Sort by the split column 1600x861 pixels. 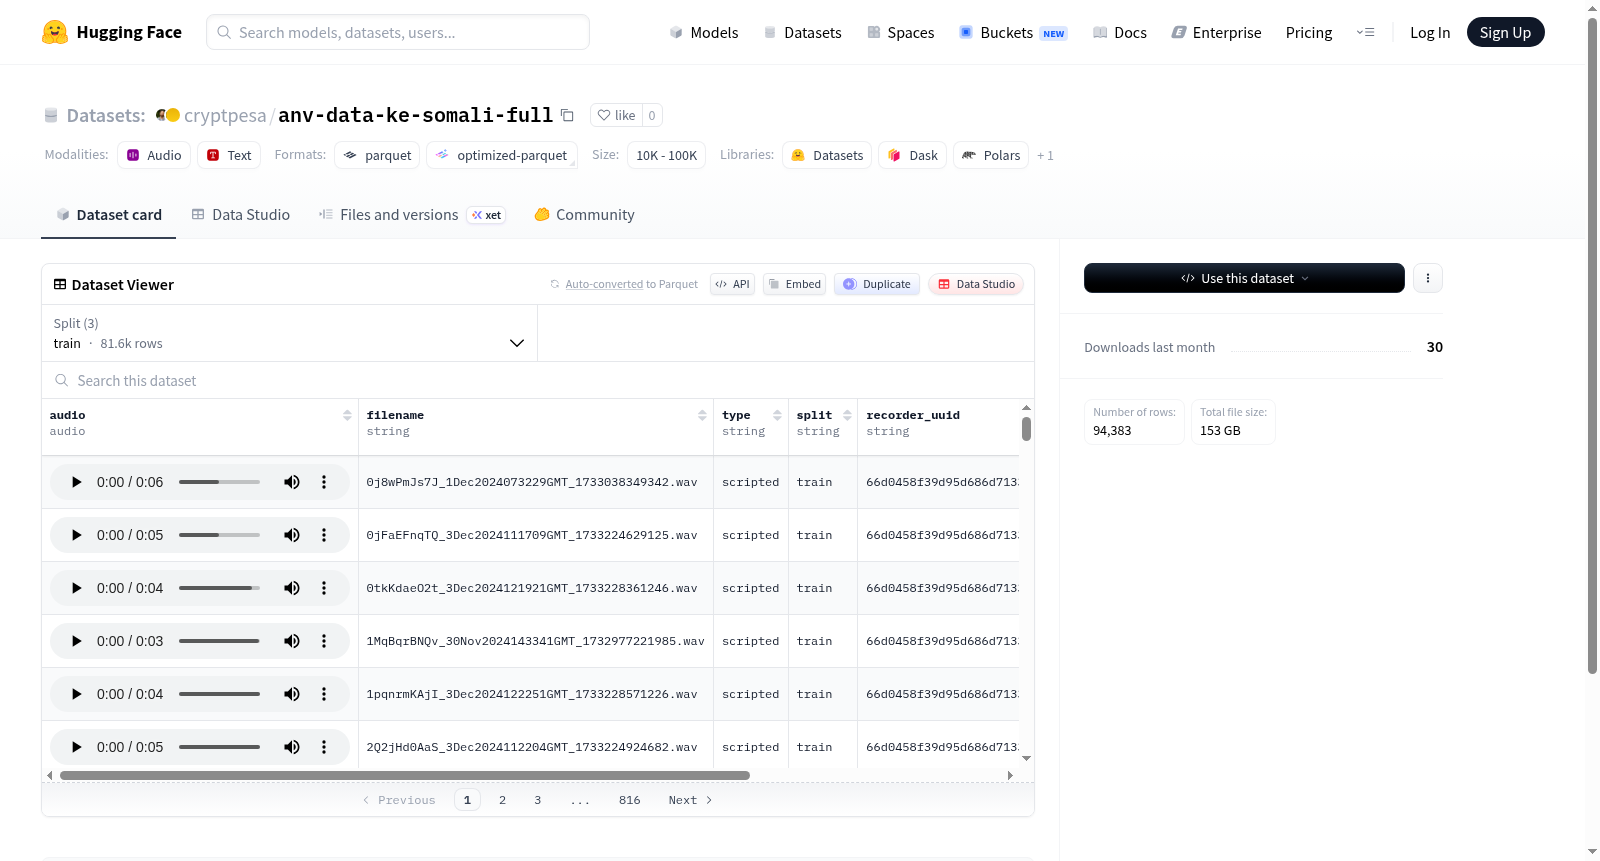pyautogui.click(x=847, y=415)
